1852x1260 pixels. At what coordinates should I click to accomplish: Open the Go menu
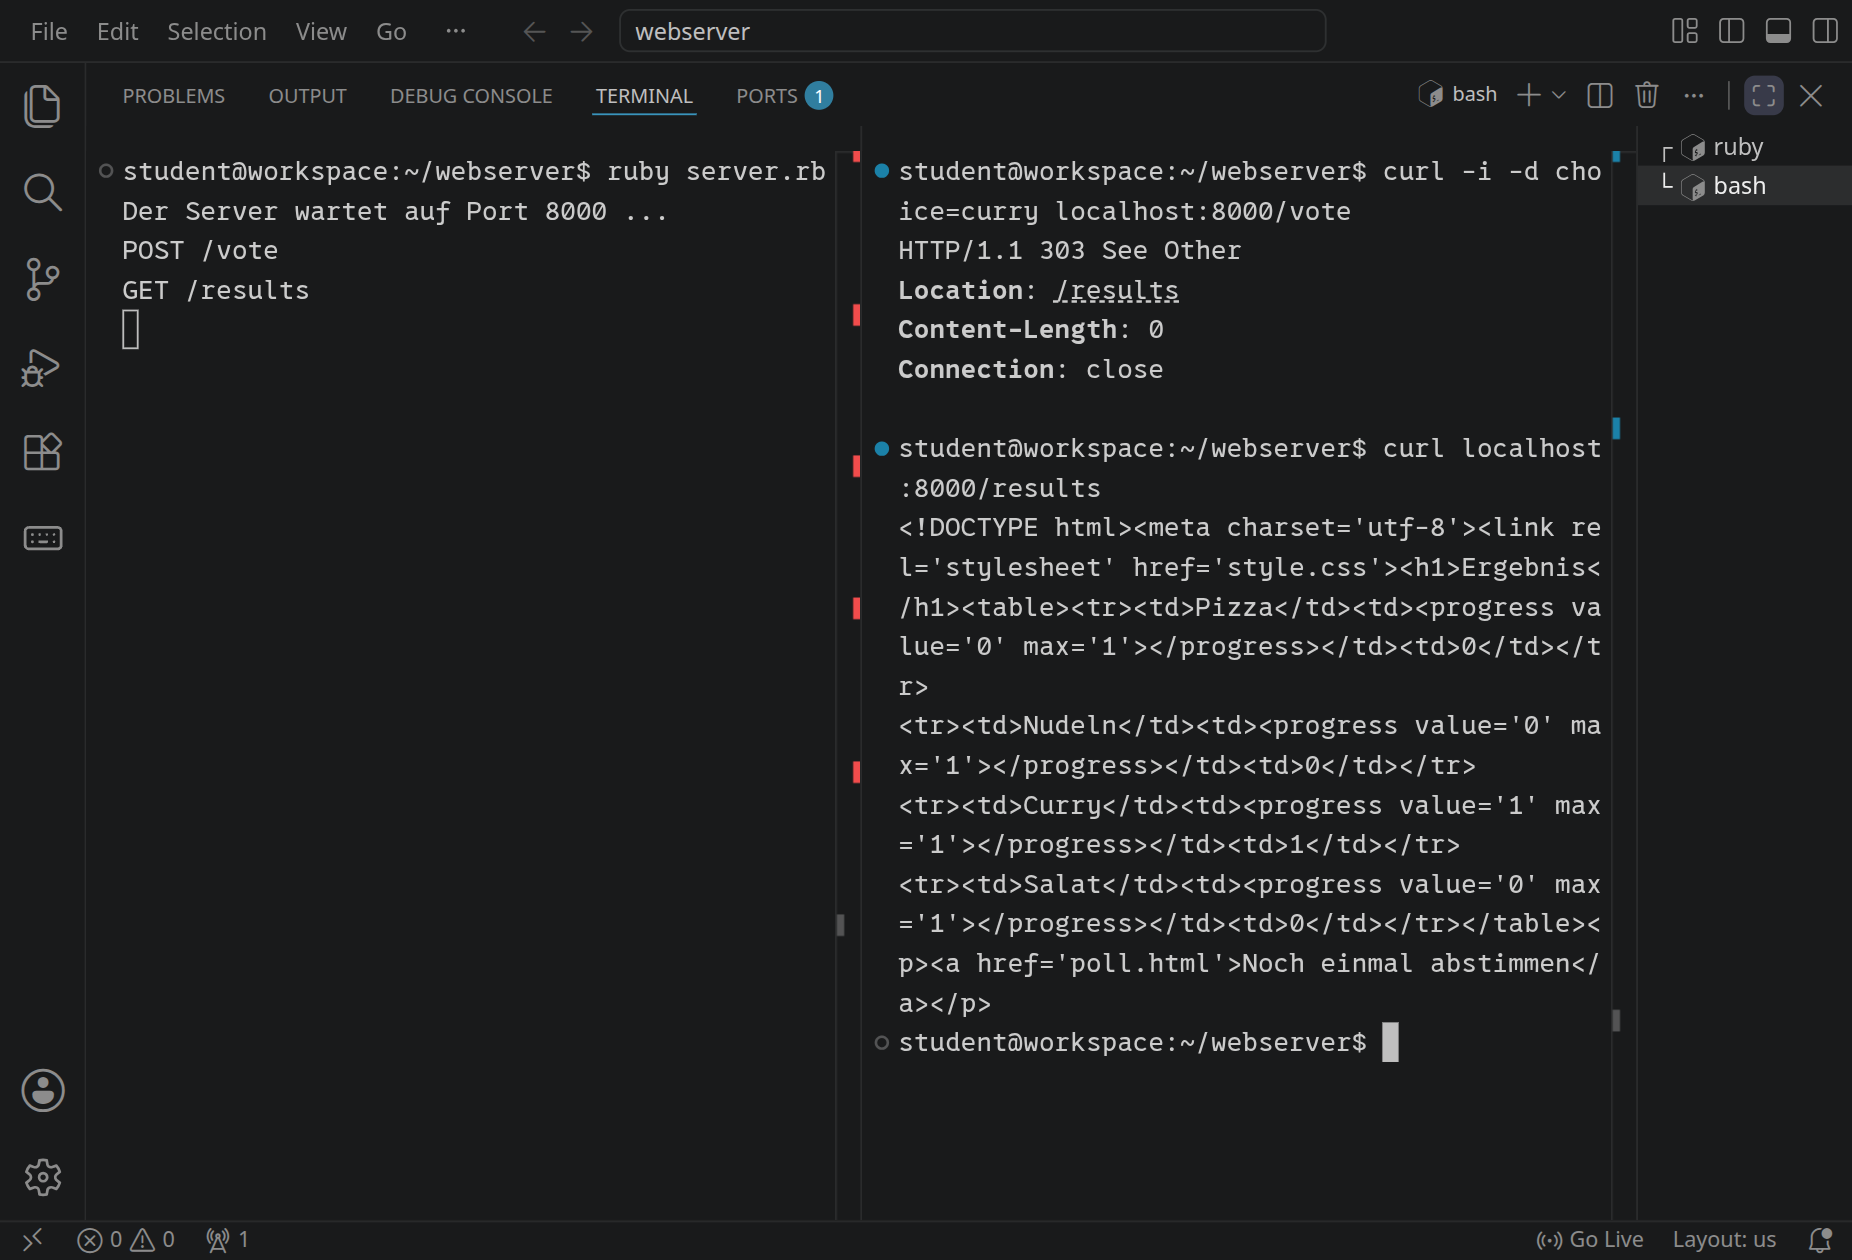[391, 31]
